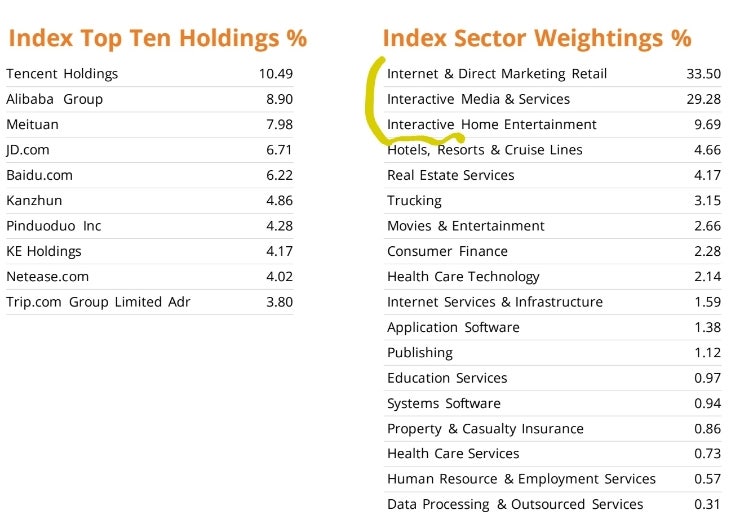Select the Consumer Finance sector row
Screen dimensions: 740x515
coord(447,251)
